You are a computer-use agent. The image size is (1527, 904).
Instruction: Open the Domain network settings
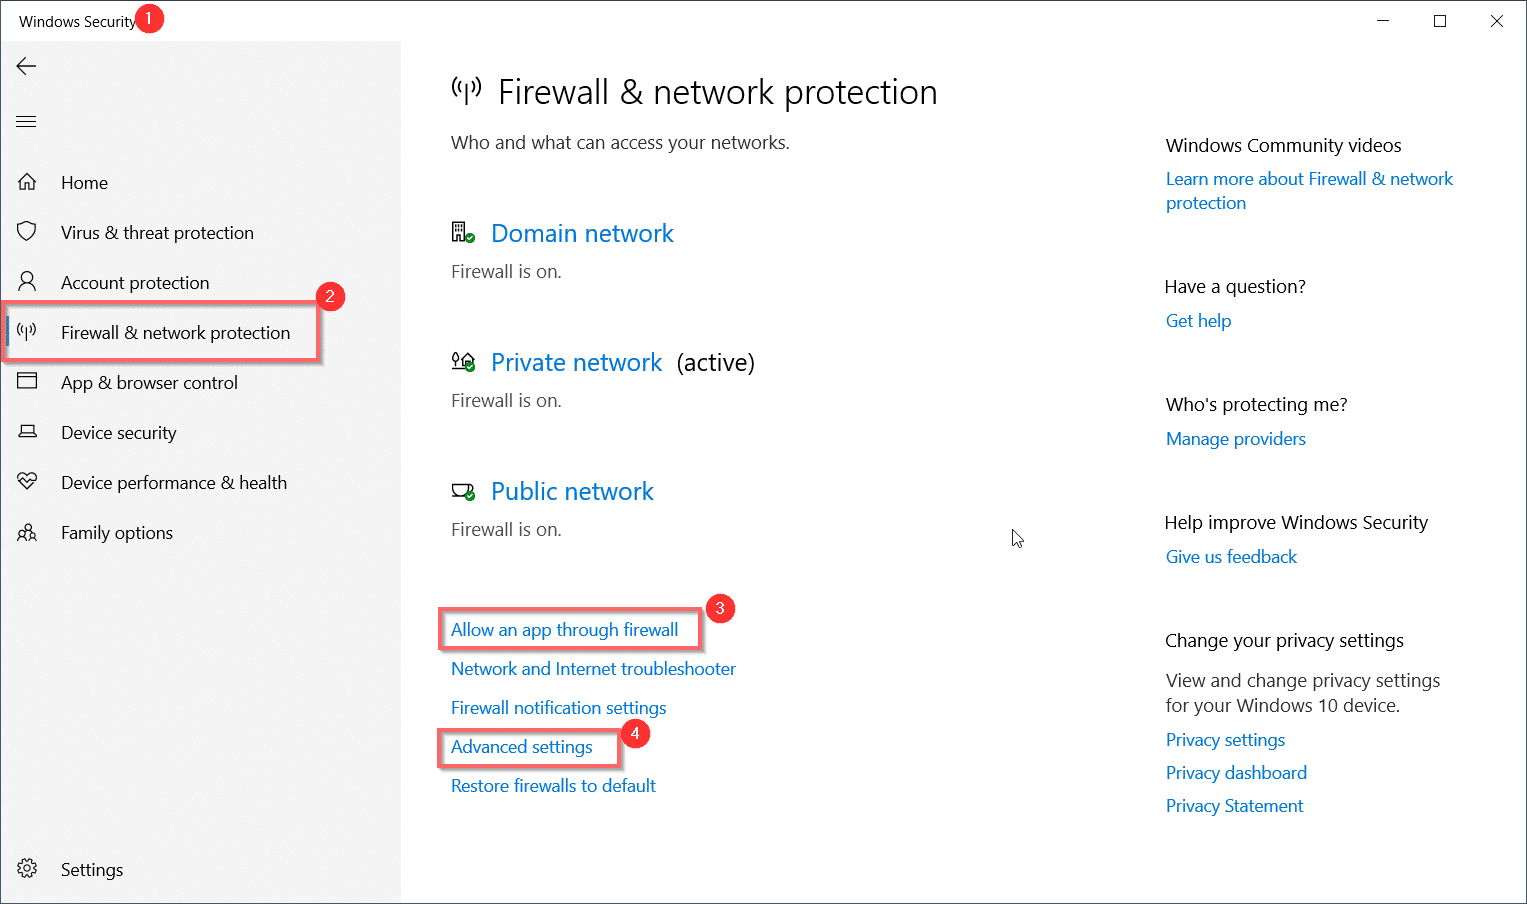click(582, 234)
